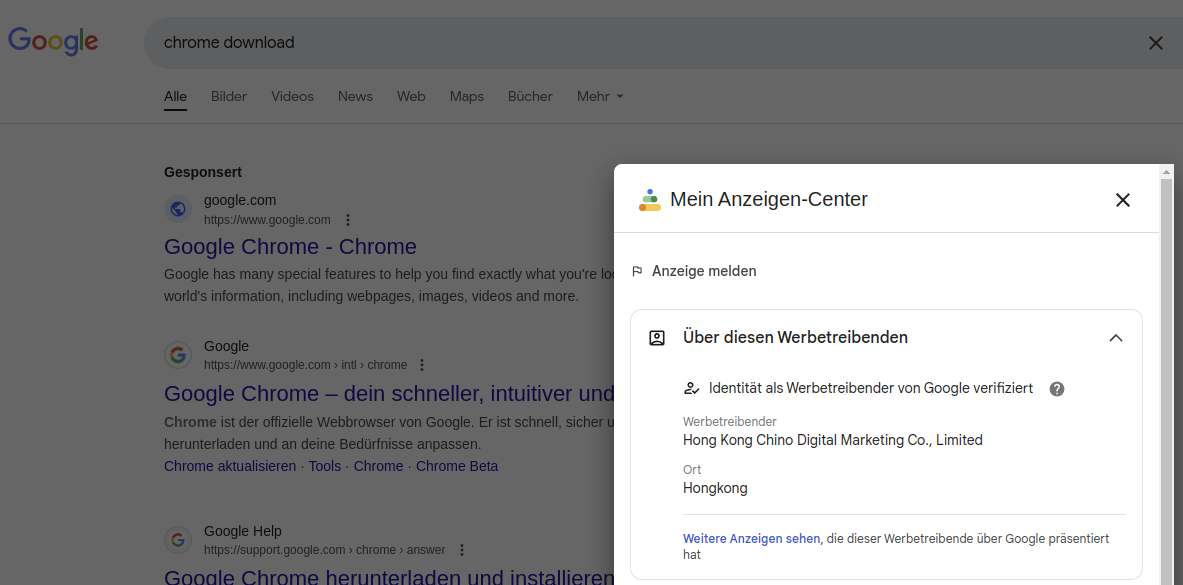Image resolution: width=1183 pixels, height=585 pixels.
Task: Open the News tab
Action: (x=355, y=97)
